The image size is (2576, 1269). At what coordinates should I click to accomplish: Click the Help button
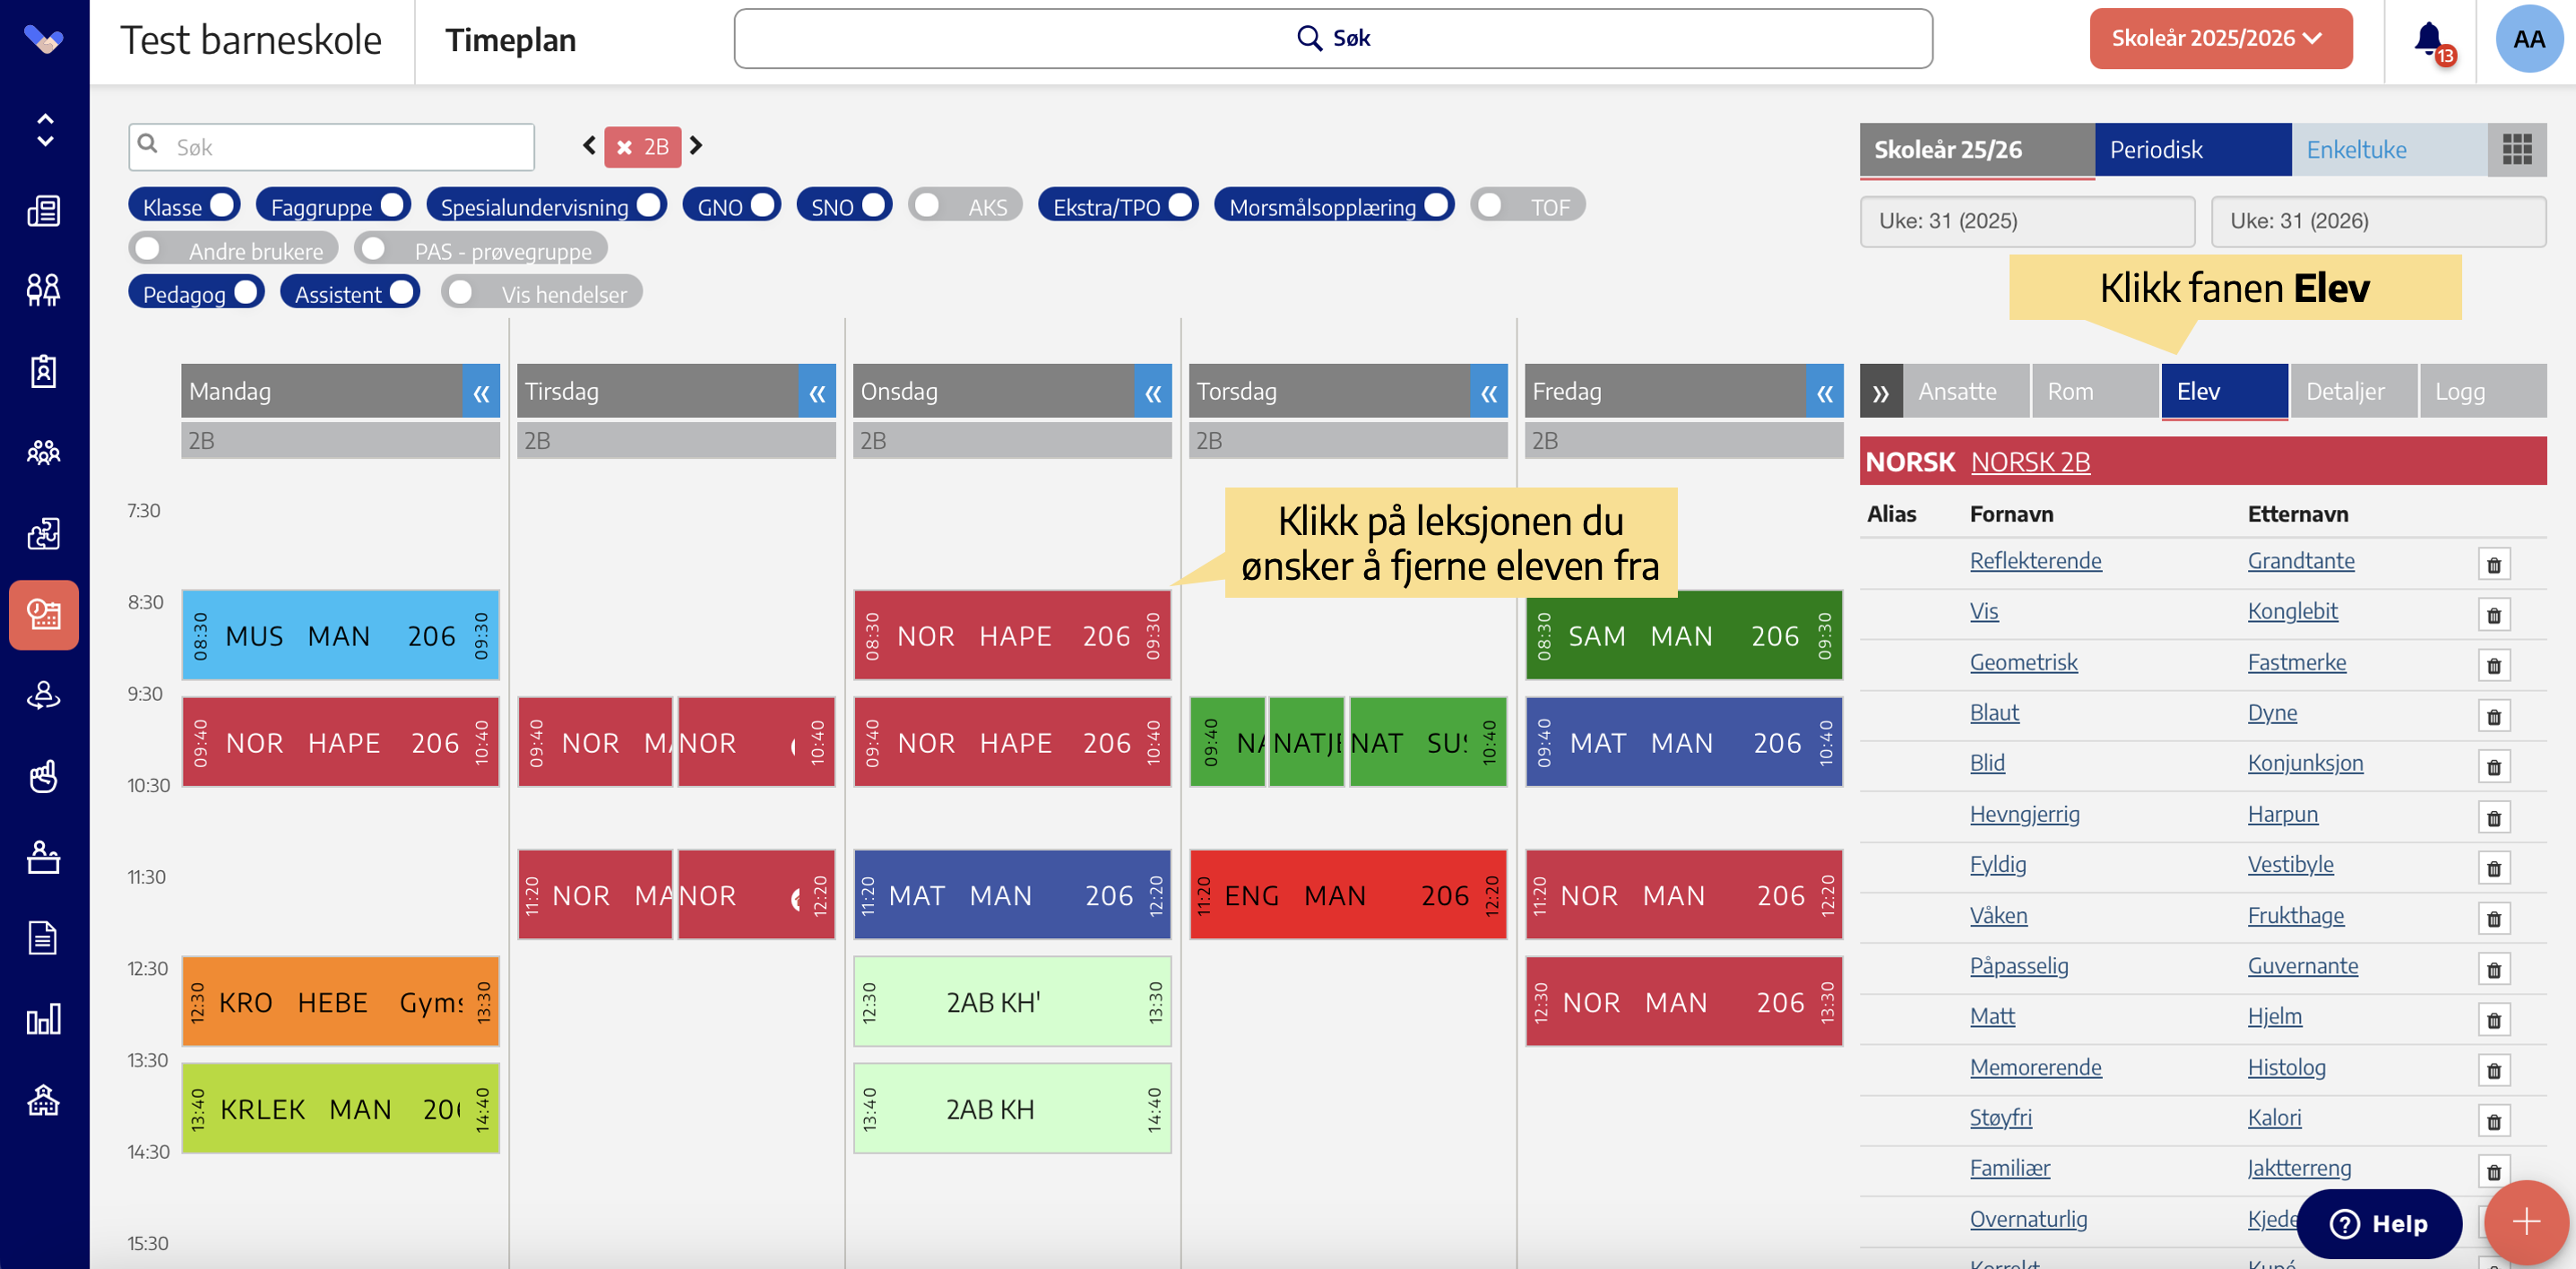(x=2378, y=1224)
